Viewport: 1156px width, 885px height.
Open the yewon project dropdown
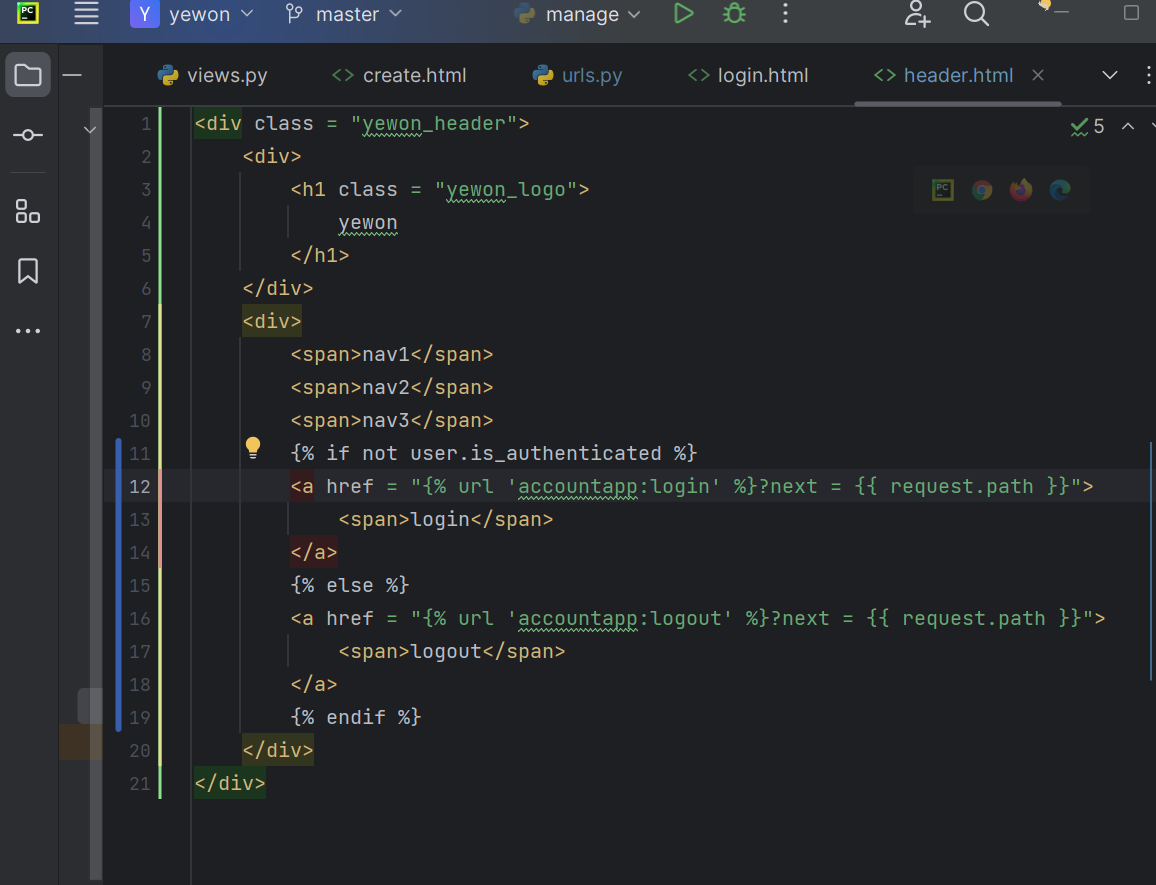(x=192, y=14)
